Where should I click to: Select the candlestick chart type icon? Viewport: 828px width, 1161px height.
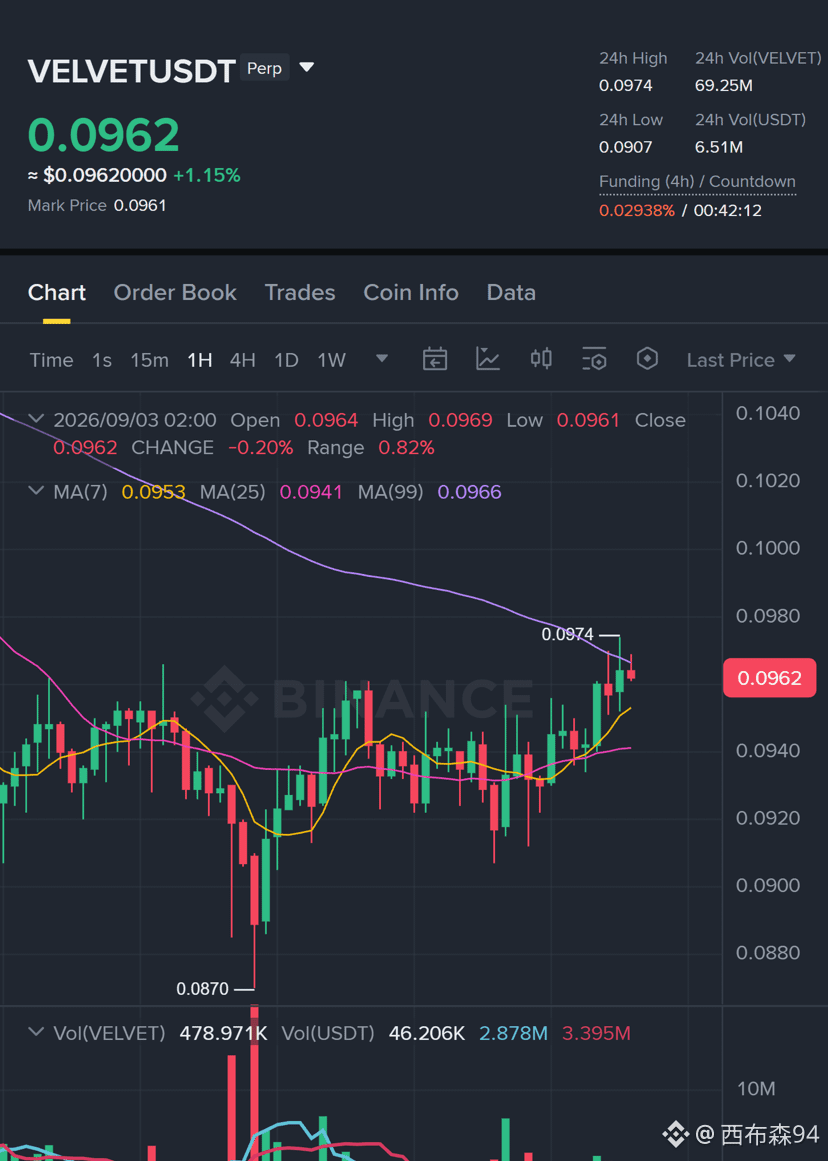pos(541,359)
